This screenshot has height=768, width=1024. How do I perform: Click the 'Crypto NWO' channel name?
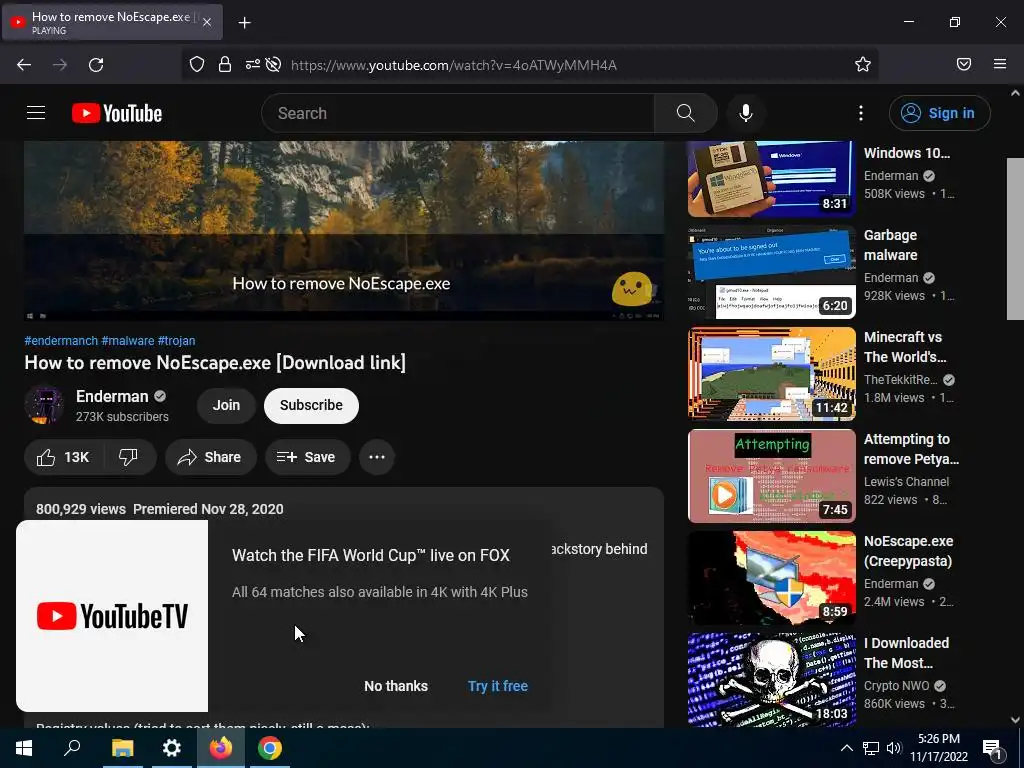click(x=896, y=686)
